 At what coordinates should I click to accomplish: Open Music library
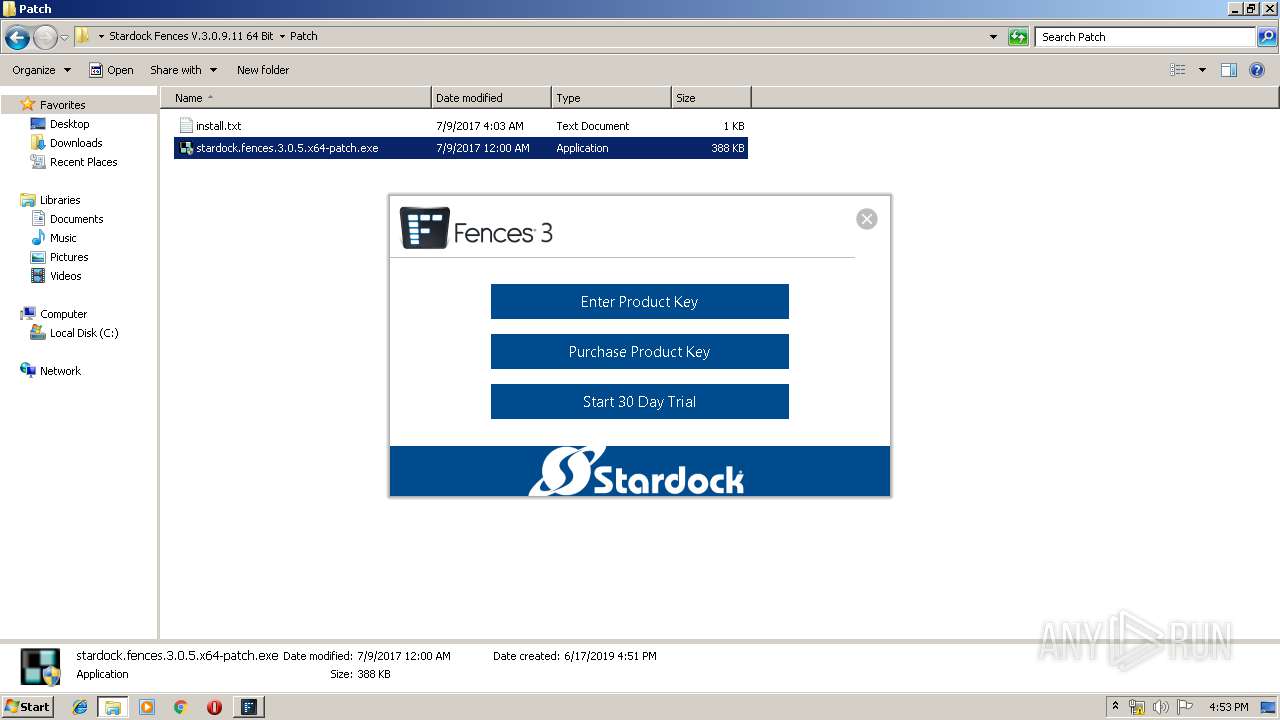tap(63, 238)
